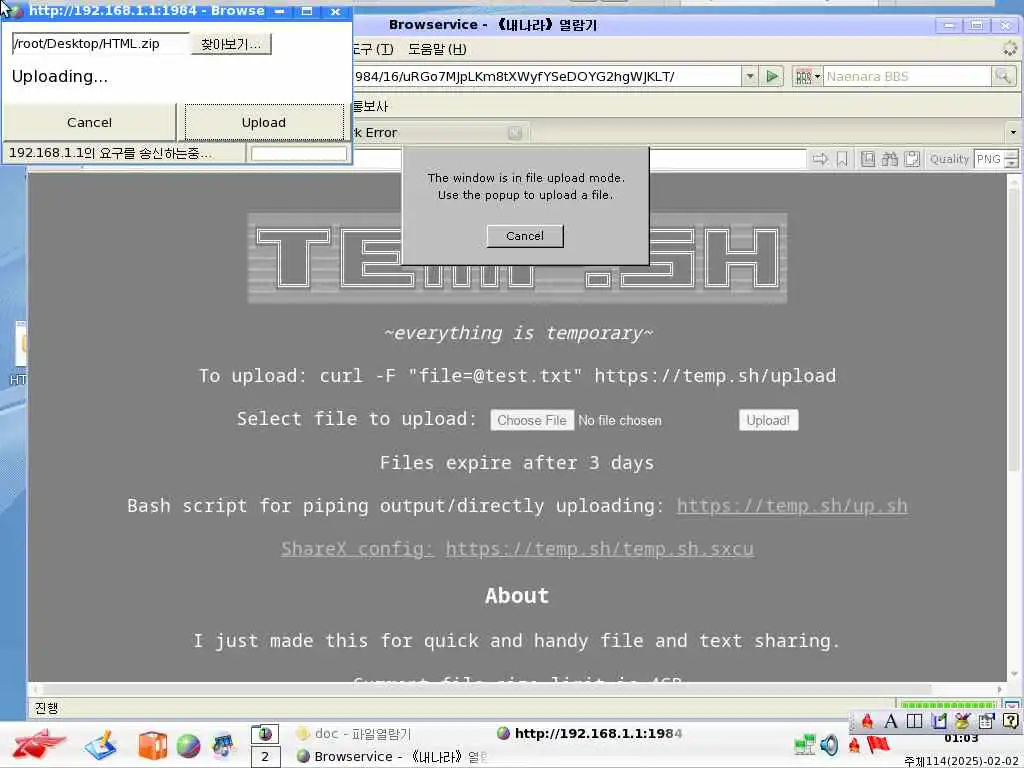Click the binoculars find icon
This screenshot has height=768, width=1024.
point(889,159)
